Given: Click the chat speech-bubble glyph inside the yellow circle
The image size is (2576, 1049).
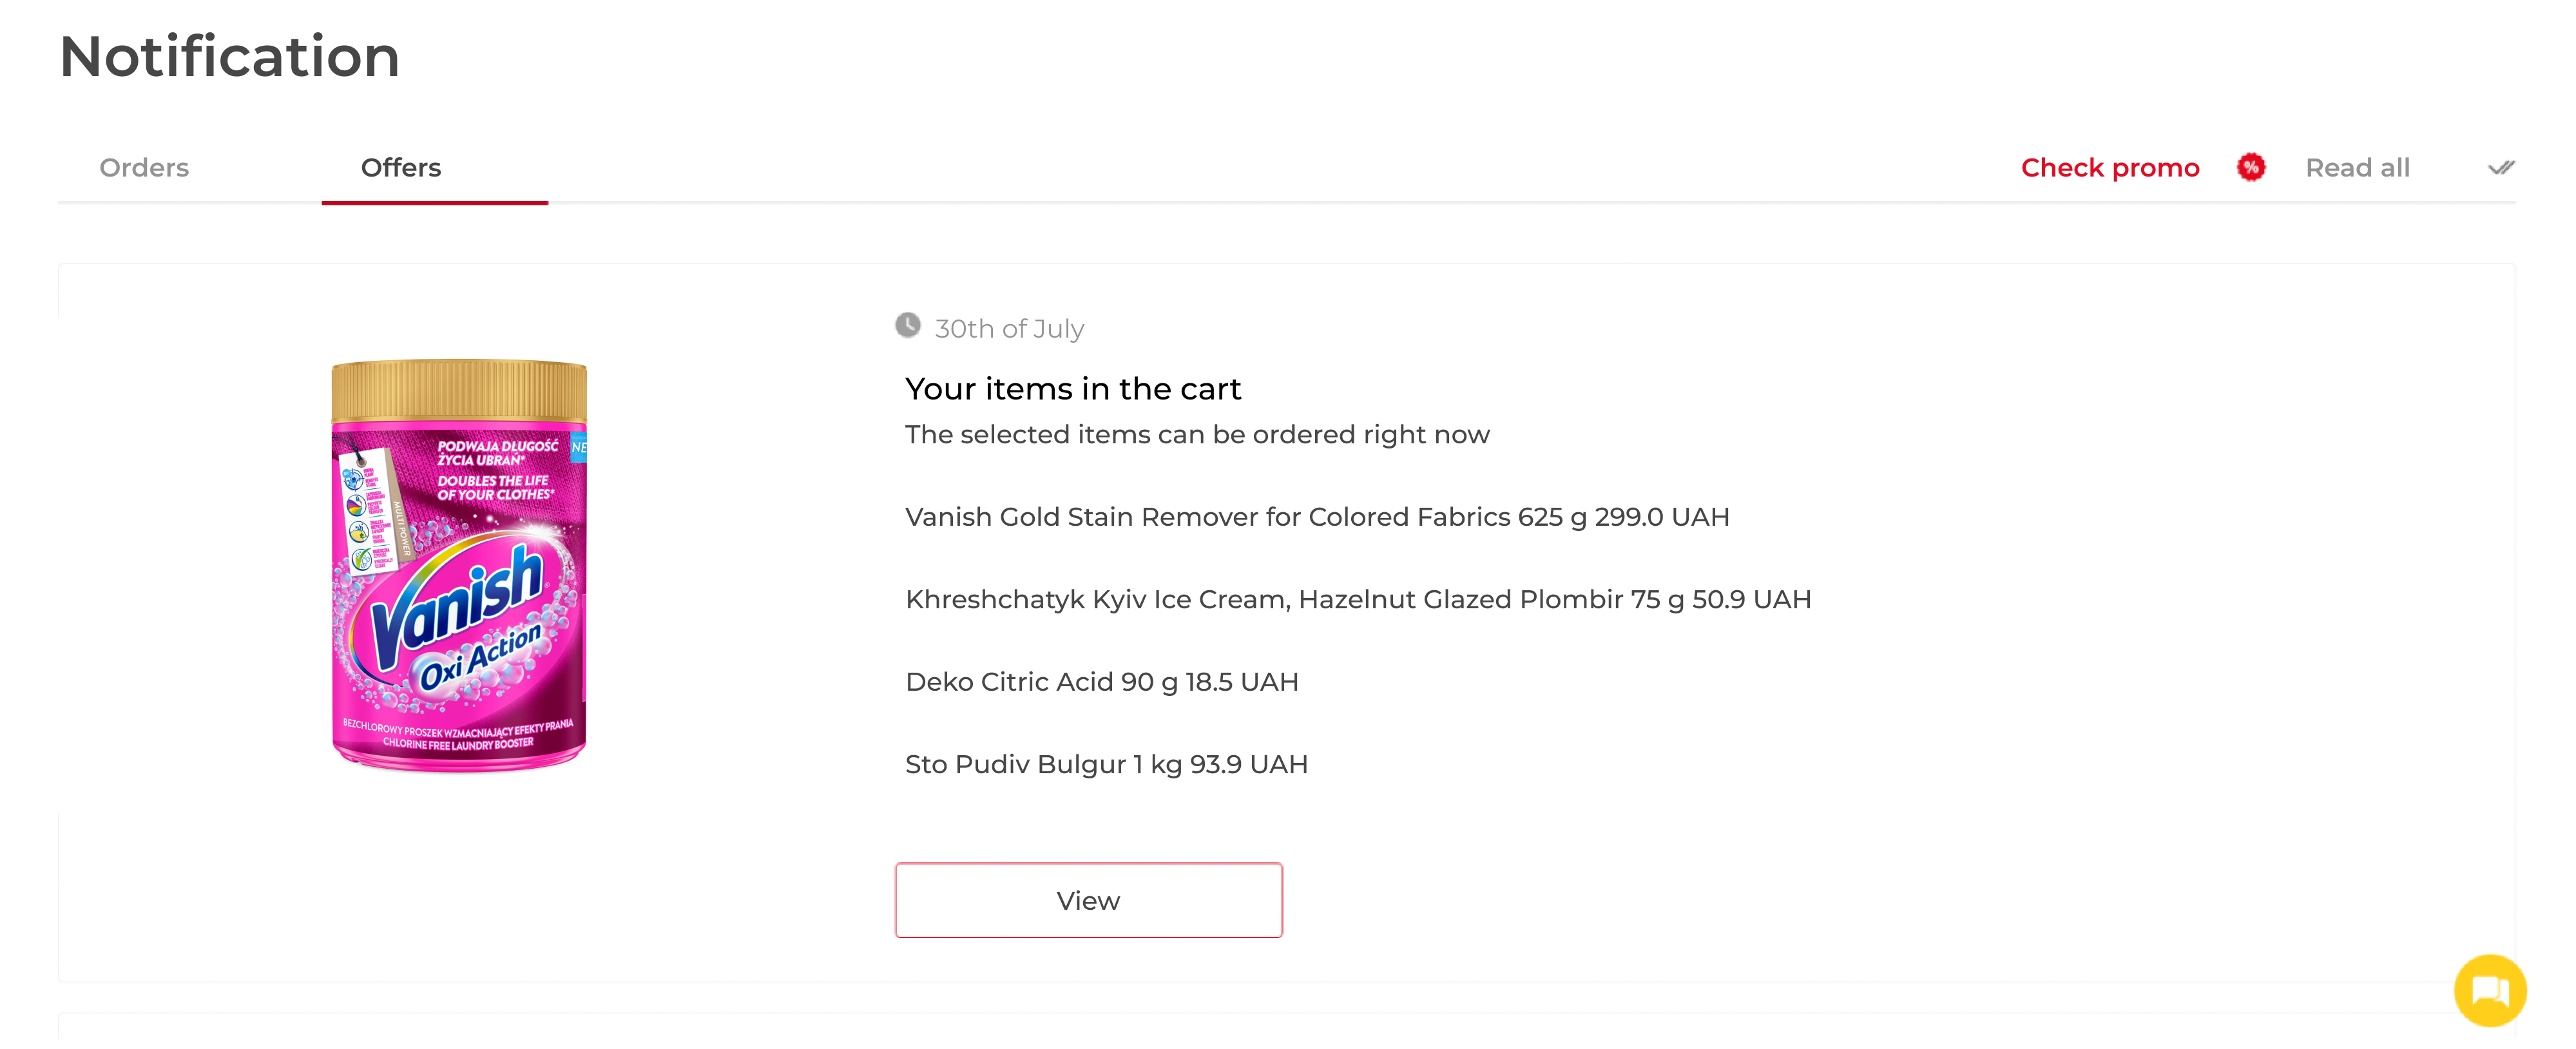Looking at the screenshot, I should point(2492,990).
